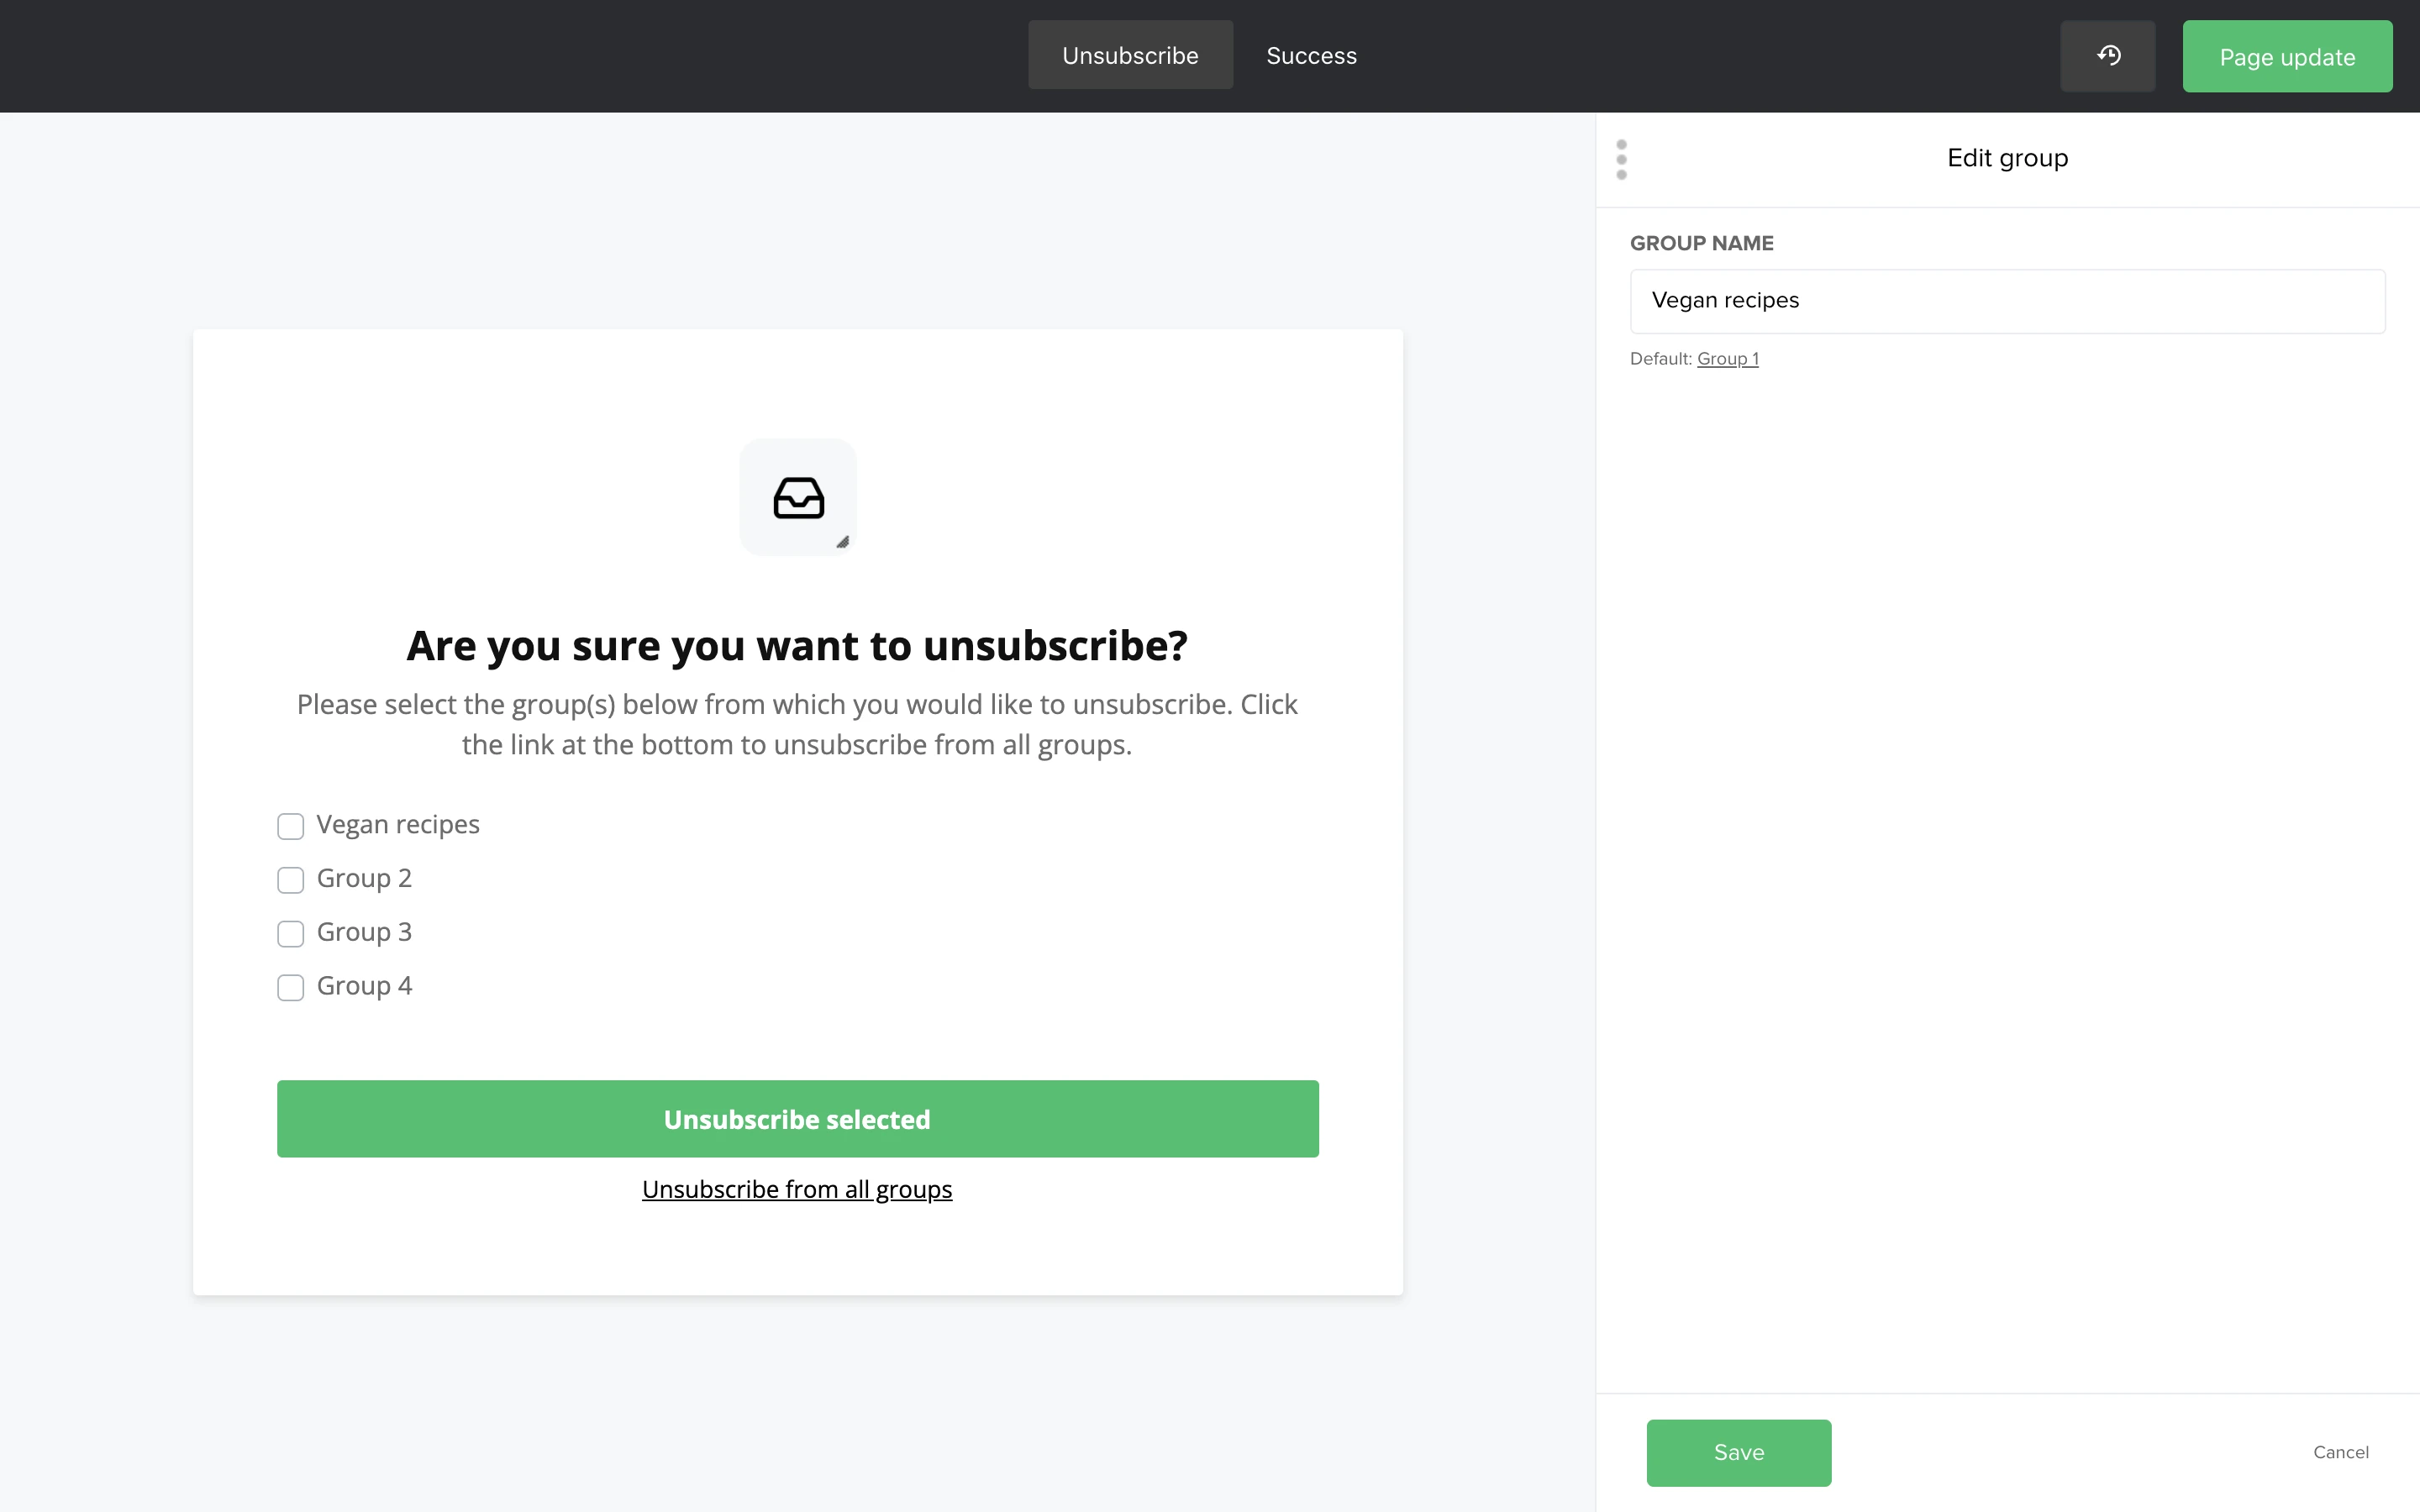Click the history revert icon button
Screen dimensions: 2420x1512
(x=2107, y=56)
